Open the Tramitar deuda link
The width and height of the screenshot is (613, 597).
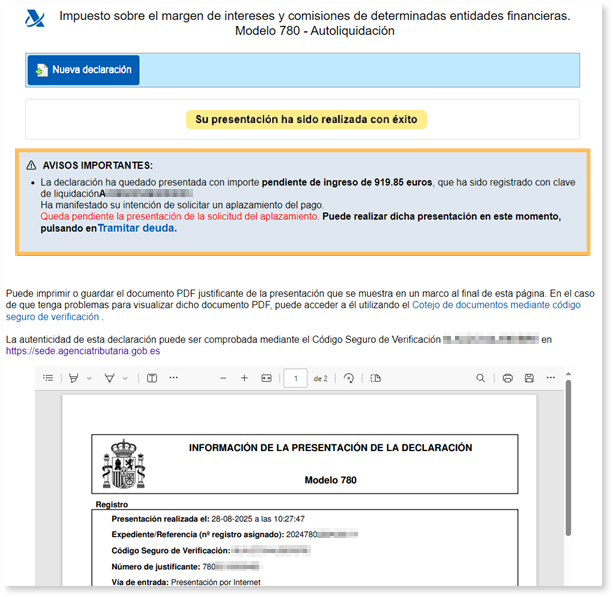click(137, 228)
